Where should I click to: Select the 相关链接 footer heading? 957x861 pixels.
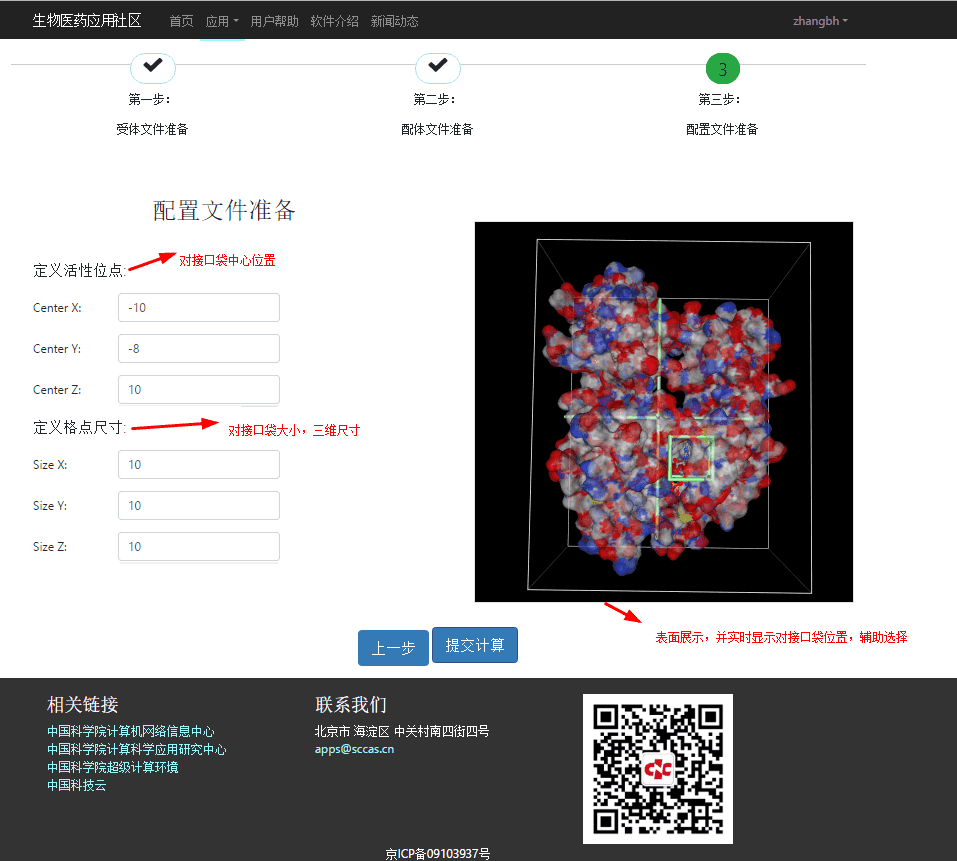tap(82, 705)
